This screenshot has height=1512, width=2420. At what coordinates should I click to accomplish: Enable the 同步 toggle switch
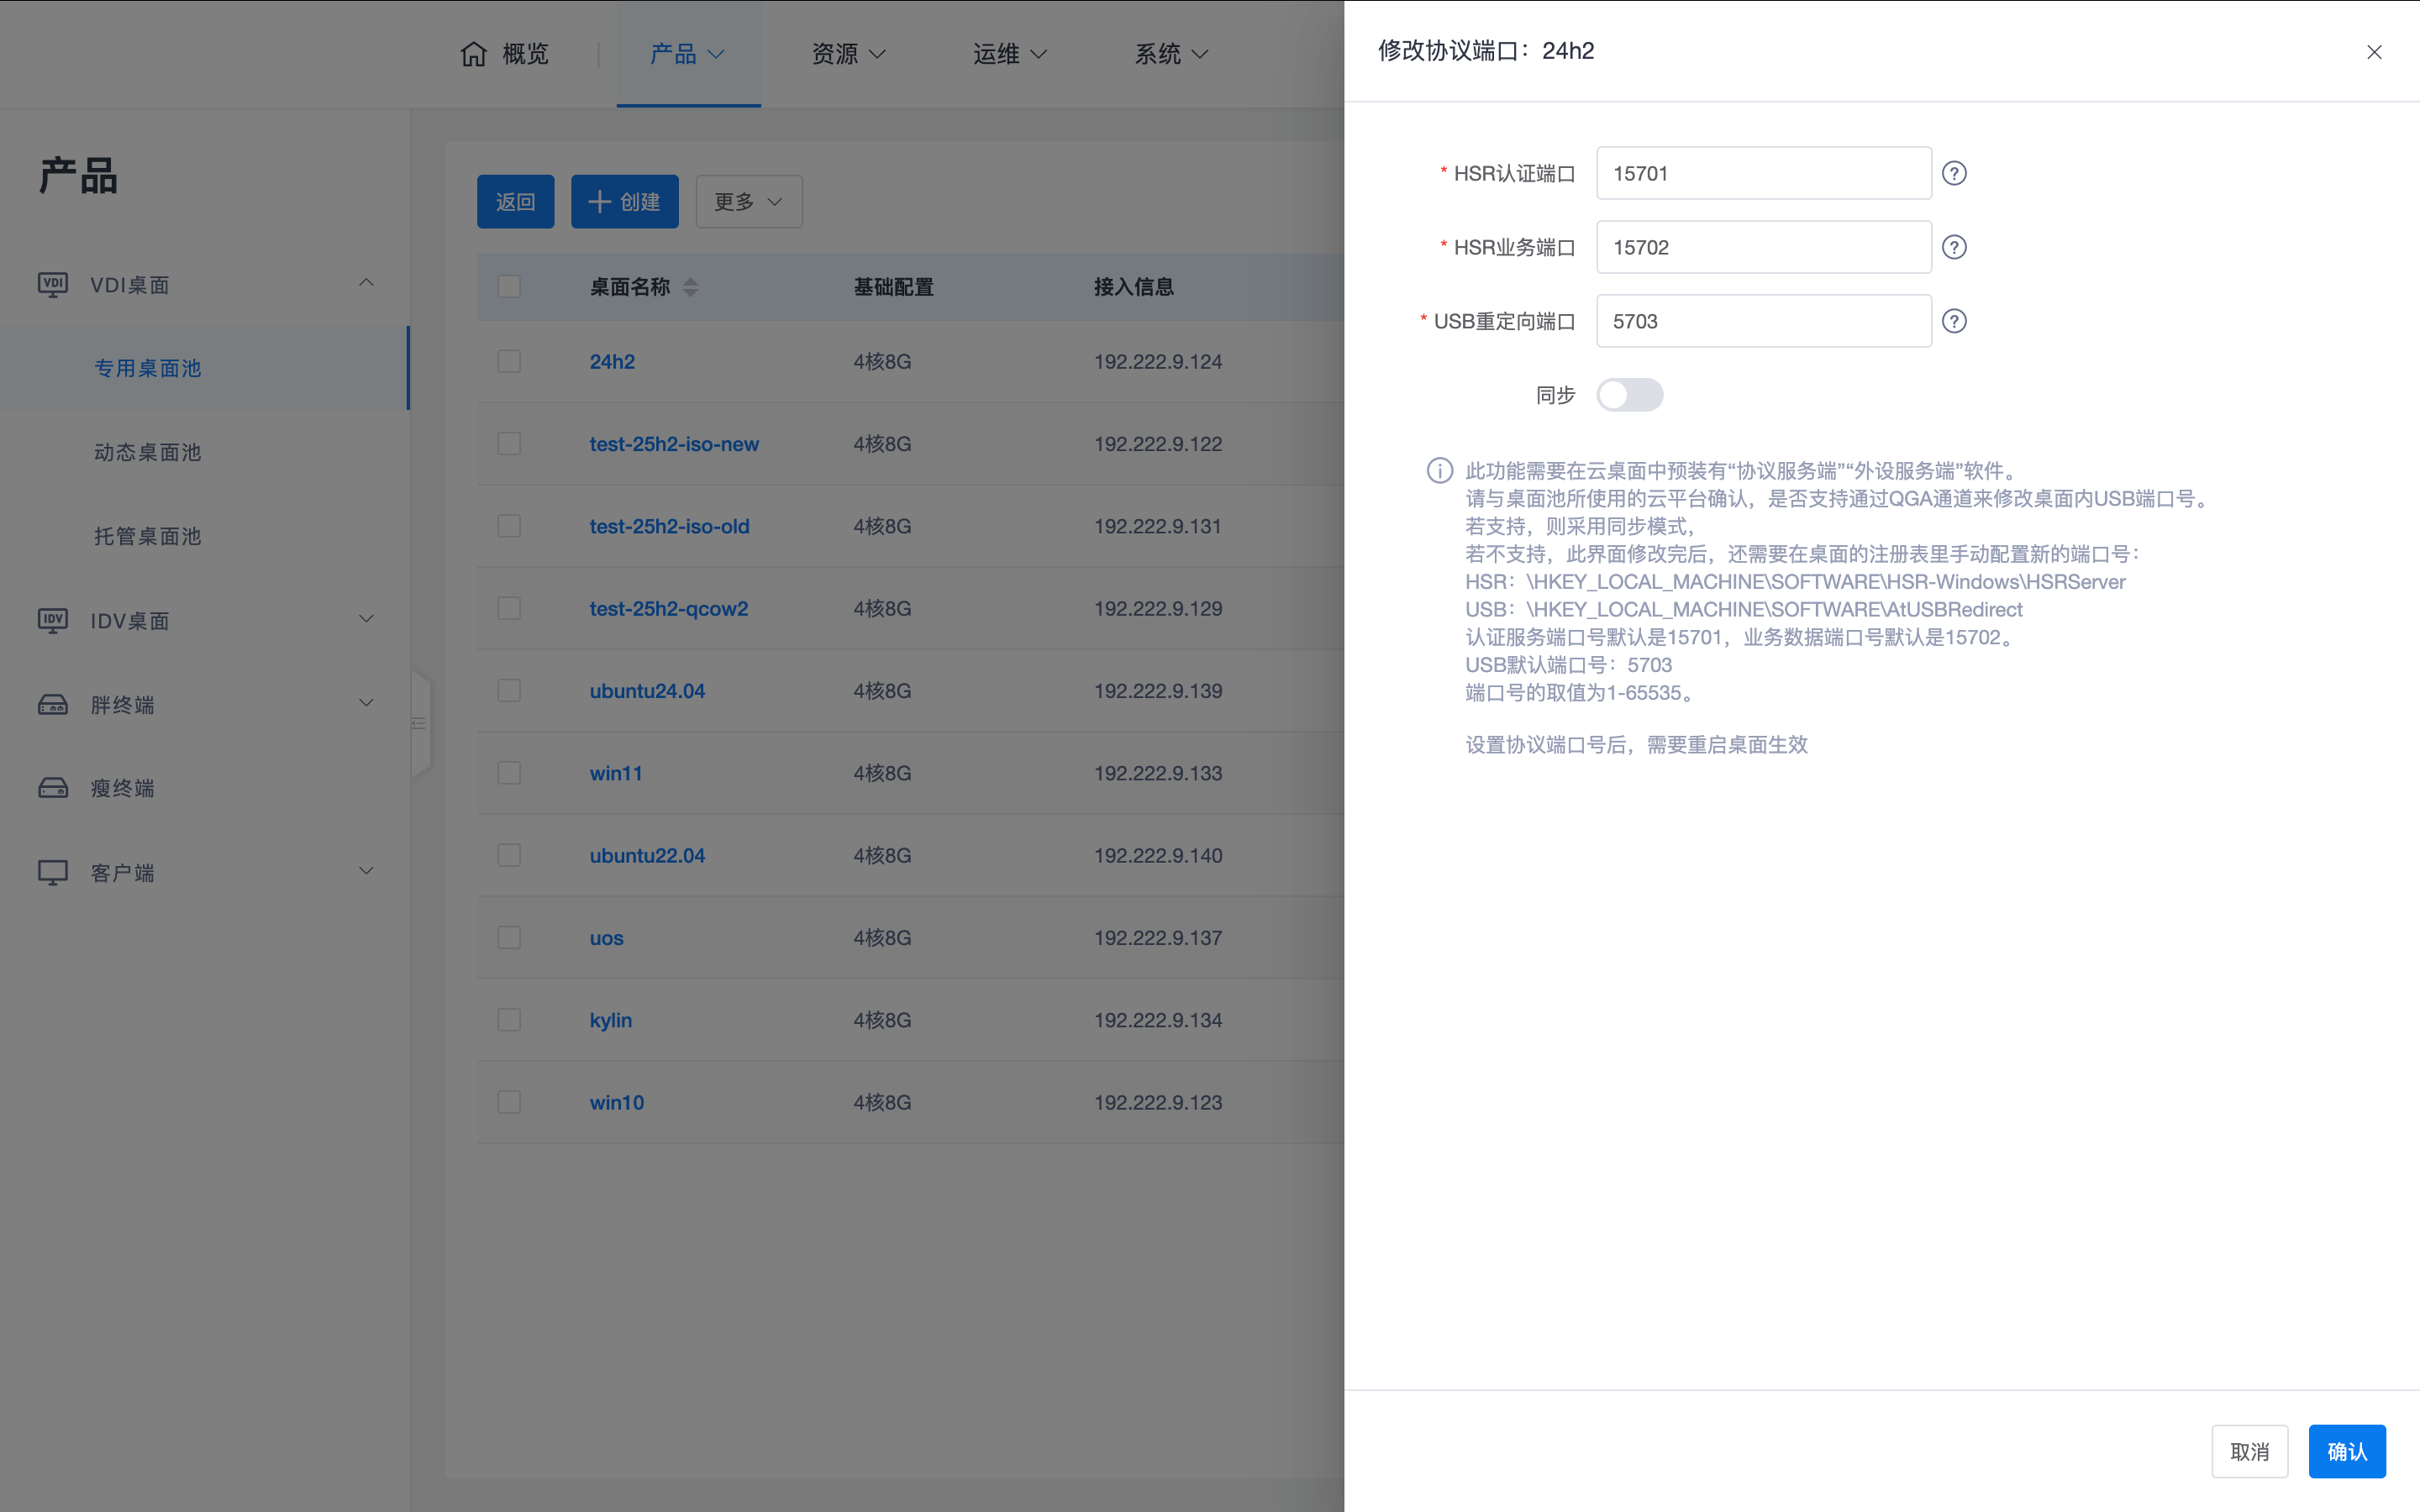pyautogui.click(x=1629, y=395)
